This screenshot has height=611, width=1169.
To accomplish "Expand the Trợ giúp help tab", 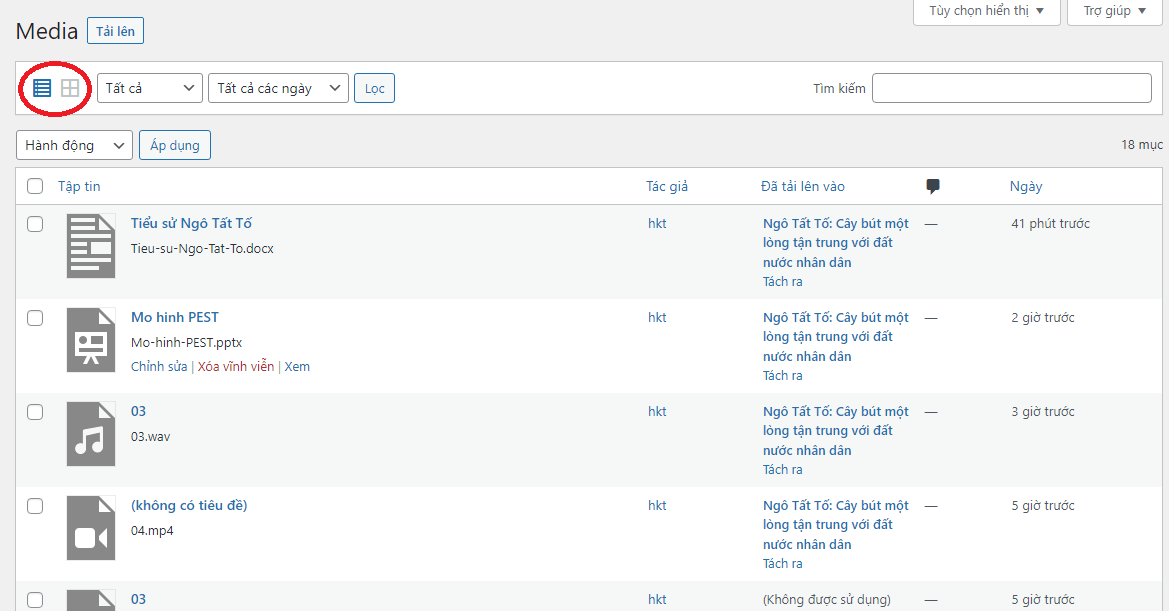I will 1115,11.
